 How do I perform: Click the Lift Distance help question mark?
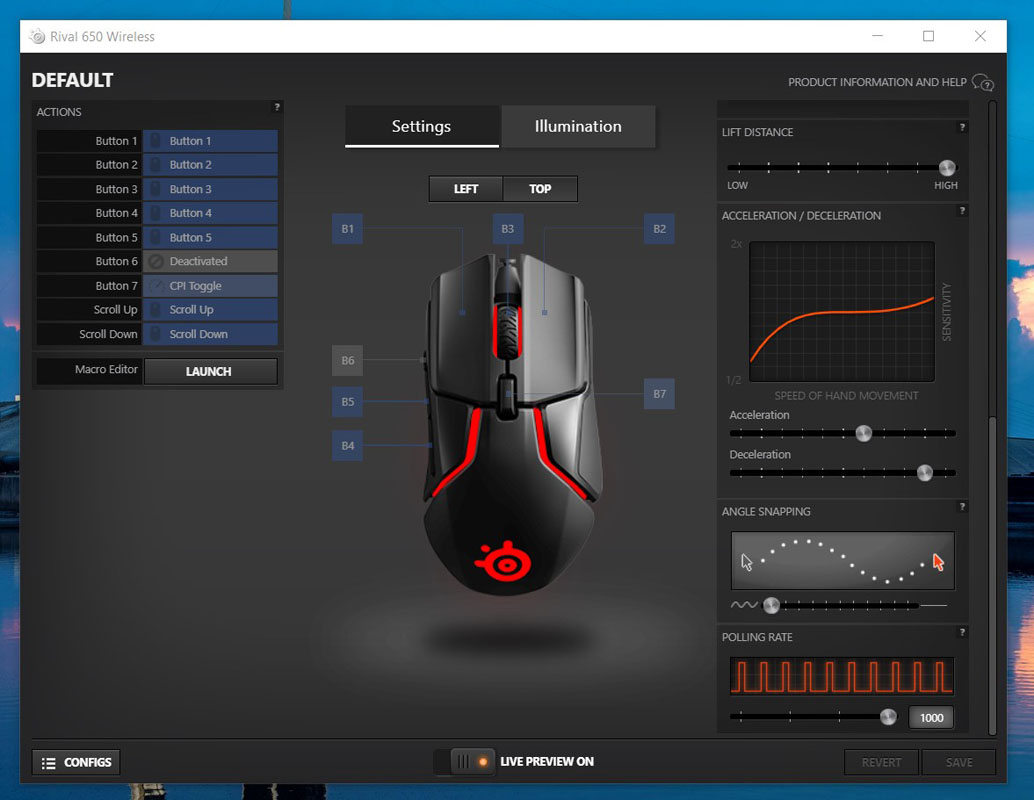tap(962, 127)
